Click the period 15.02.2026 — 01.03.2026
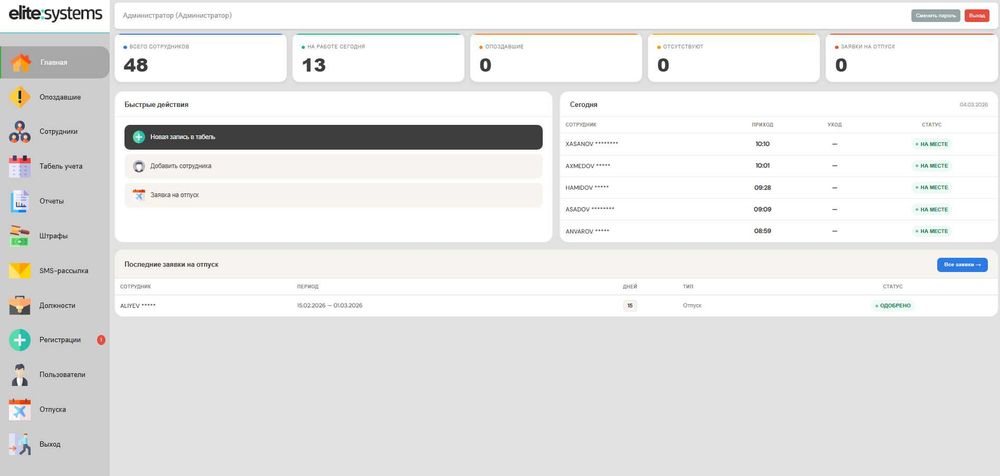Image resolution: width=1000 pixels, height=476 pixels. 330,306
